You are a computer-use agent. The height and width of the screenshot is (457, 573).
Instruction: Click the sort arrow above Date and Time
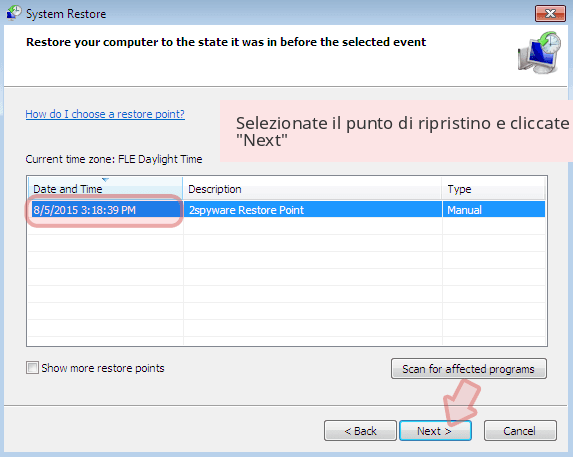105,180
